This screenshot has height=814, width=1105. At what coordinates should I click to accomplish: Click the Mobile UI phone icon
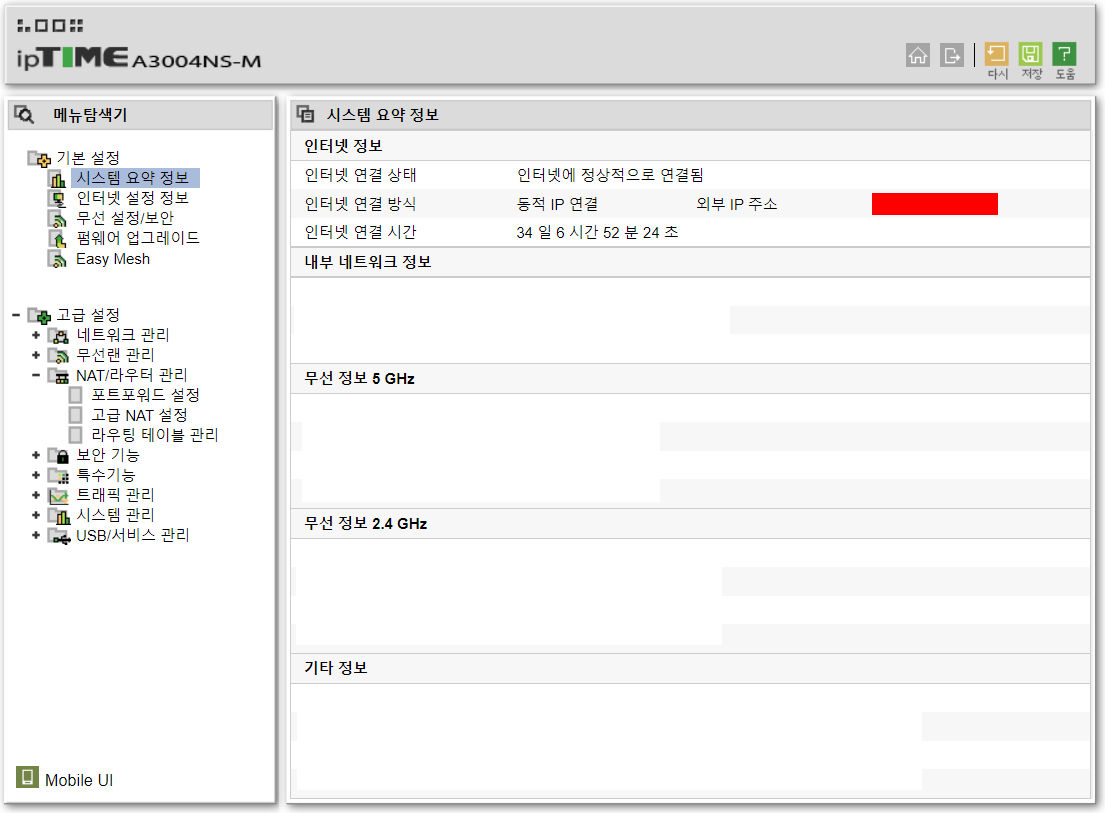(x=27, y=777)
